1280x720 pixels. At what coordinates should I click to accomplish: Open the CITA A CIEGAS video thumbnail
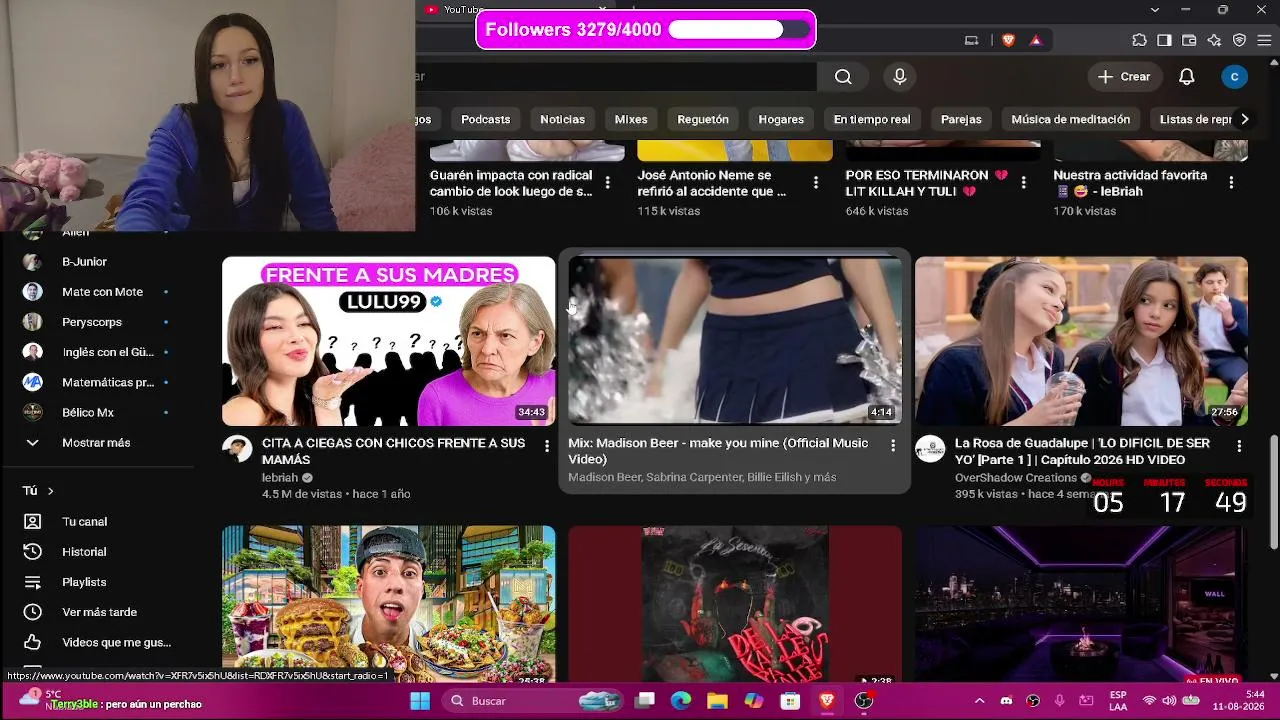388,341
